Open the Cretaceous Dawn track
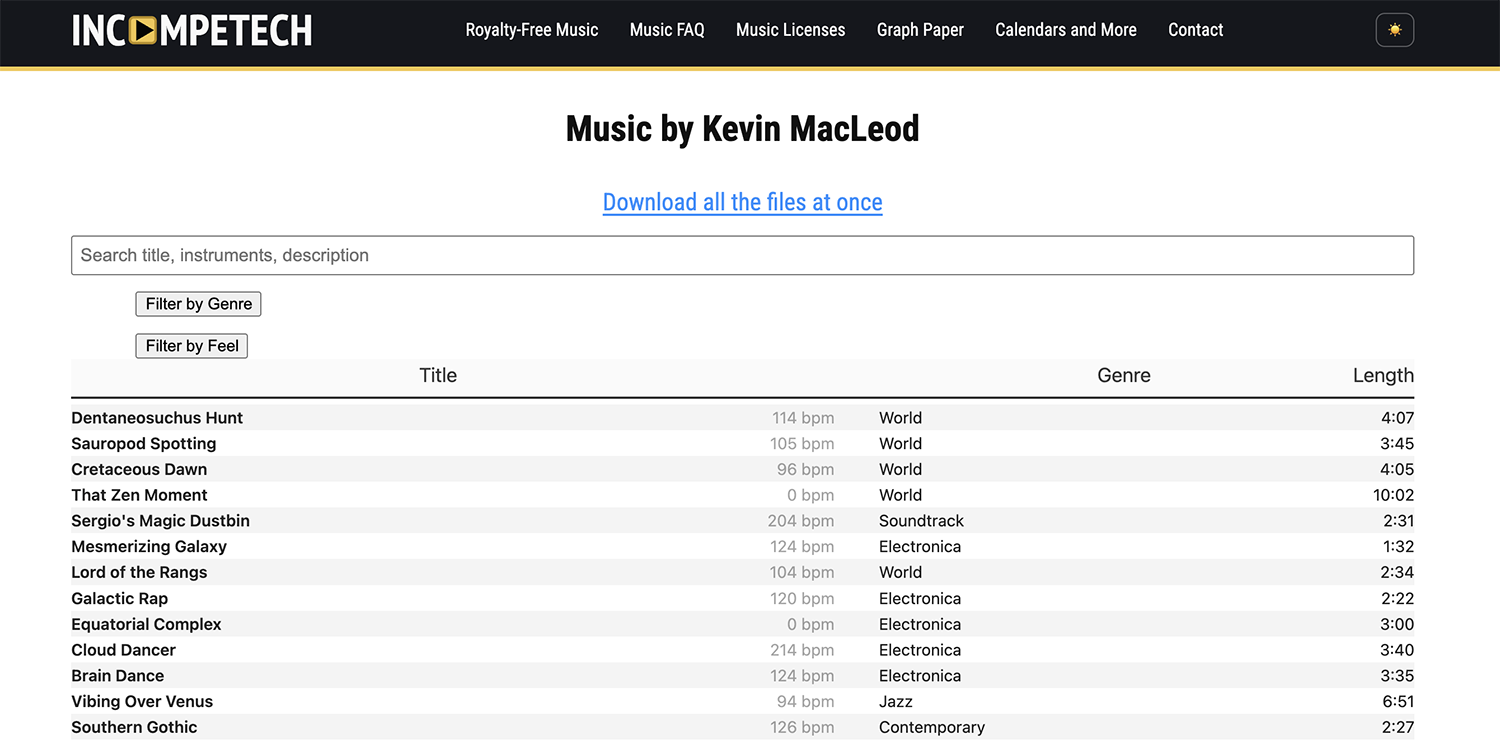Image resolution: width=1500 pixels, height=744 pixels. pos(139,470)
